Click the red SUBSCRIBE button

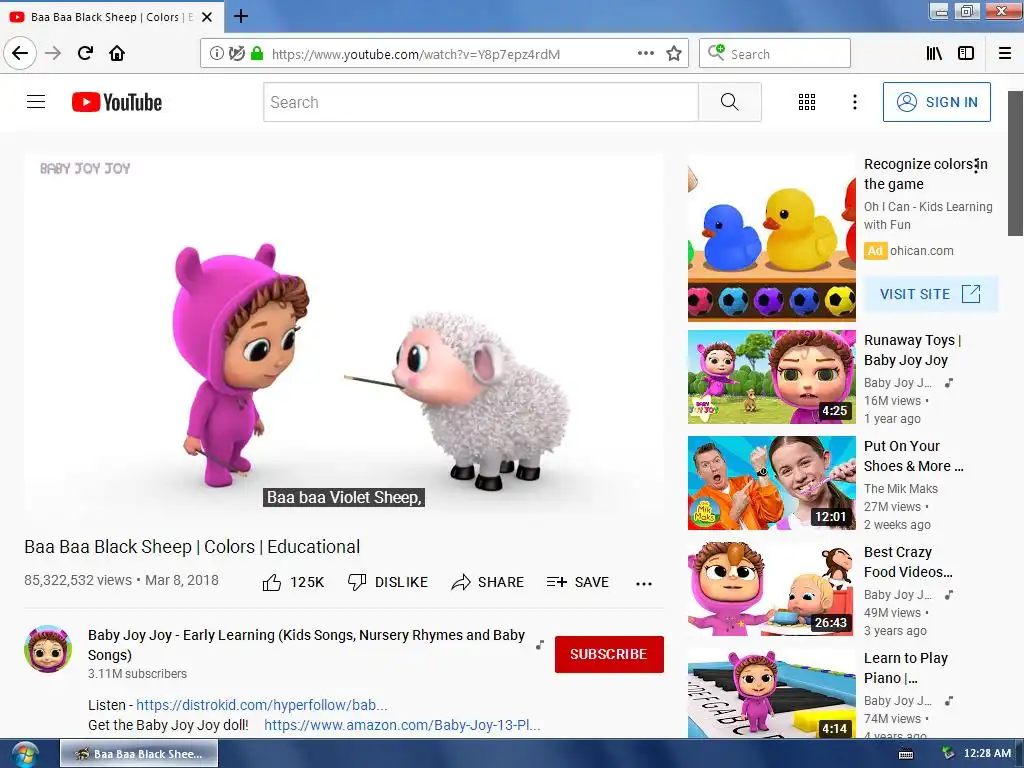pos(609,654)
